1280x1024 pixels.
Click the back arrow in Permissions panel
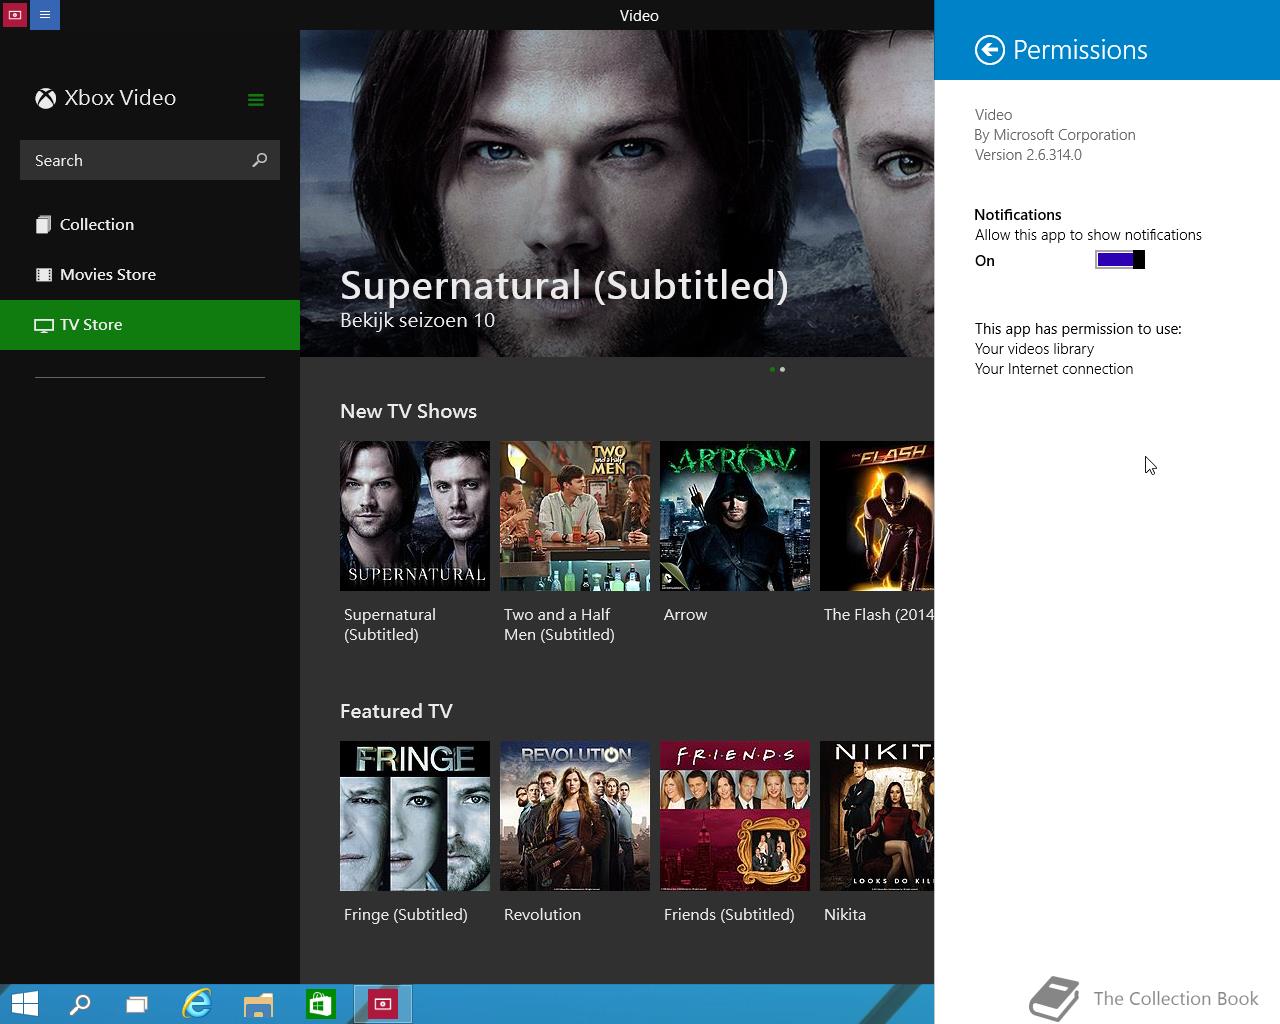tap(989, 50)
